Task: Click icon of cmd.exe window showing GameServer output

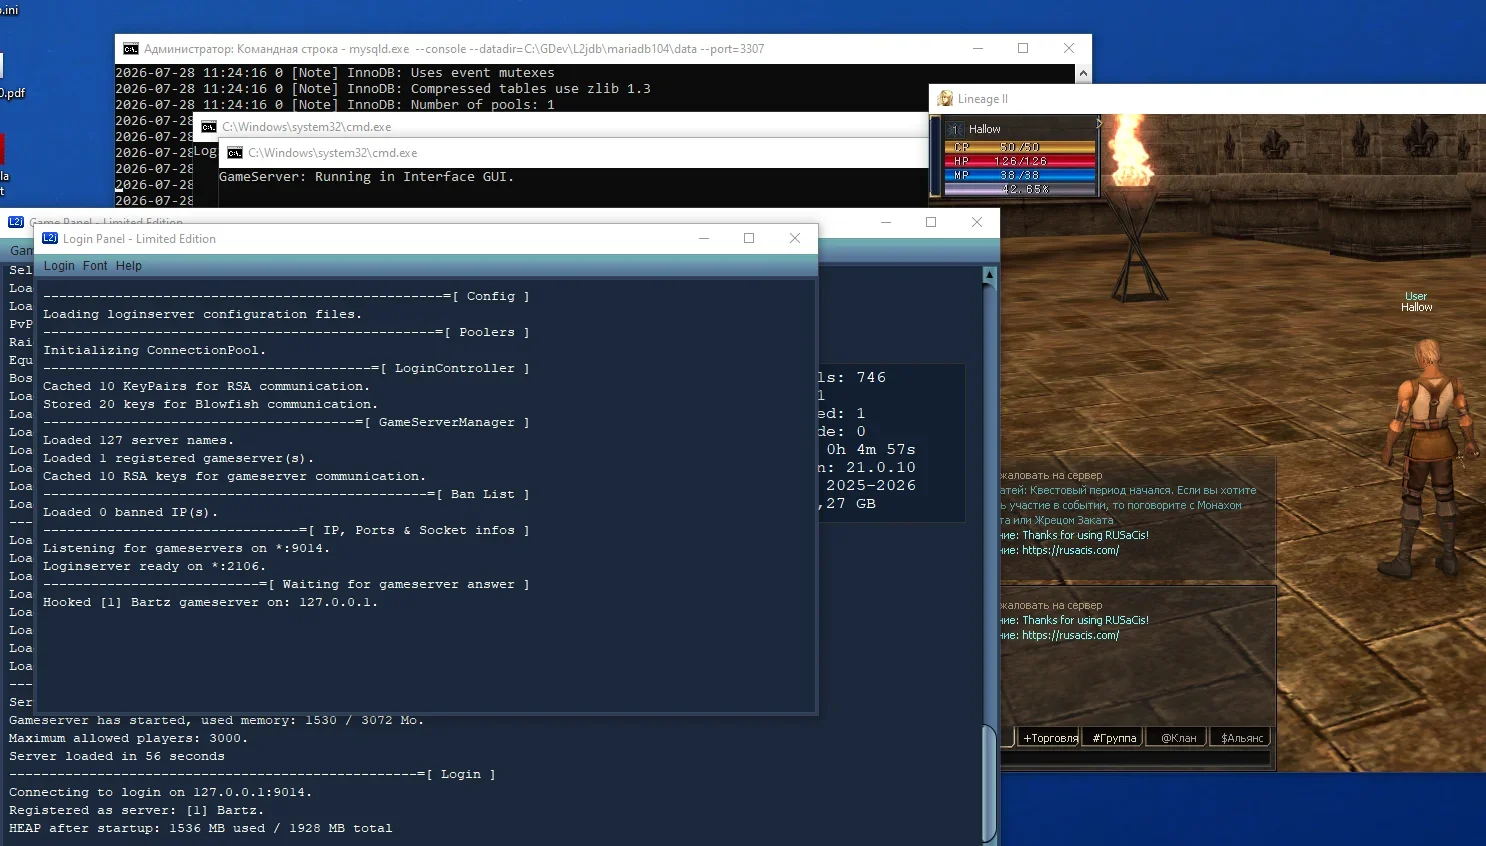Action: click(x=235, y=153)
